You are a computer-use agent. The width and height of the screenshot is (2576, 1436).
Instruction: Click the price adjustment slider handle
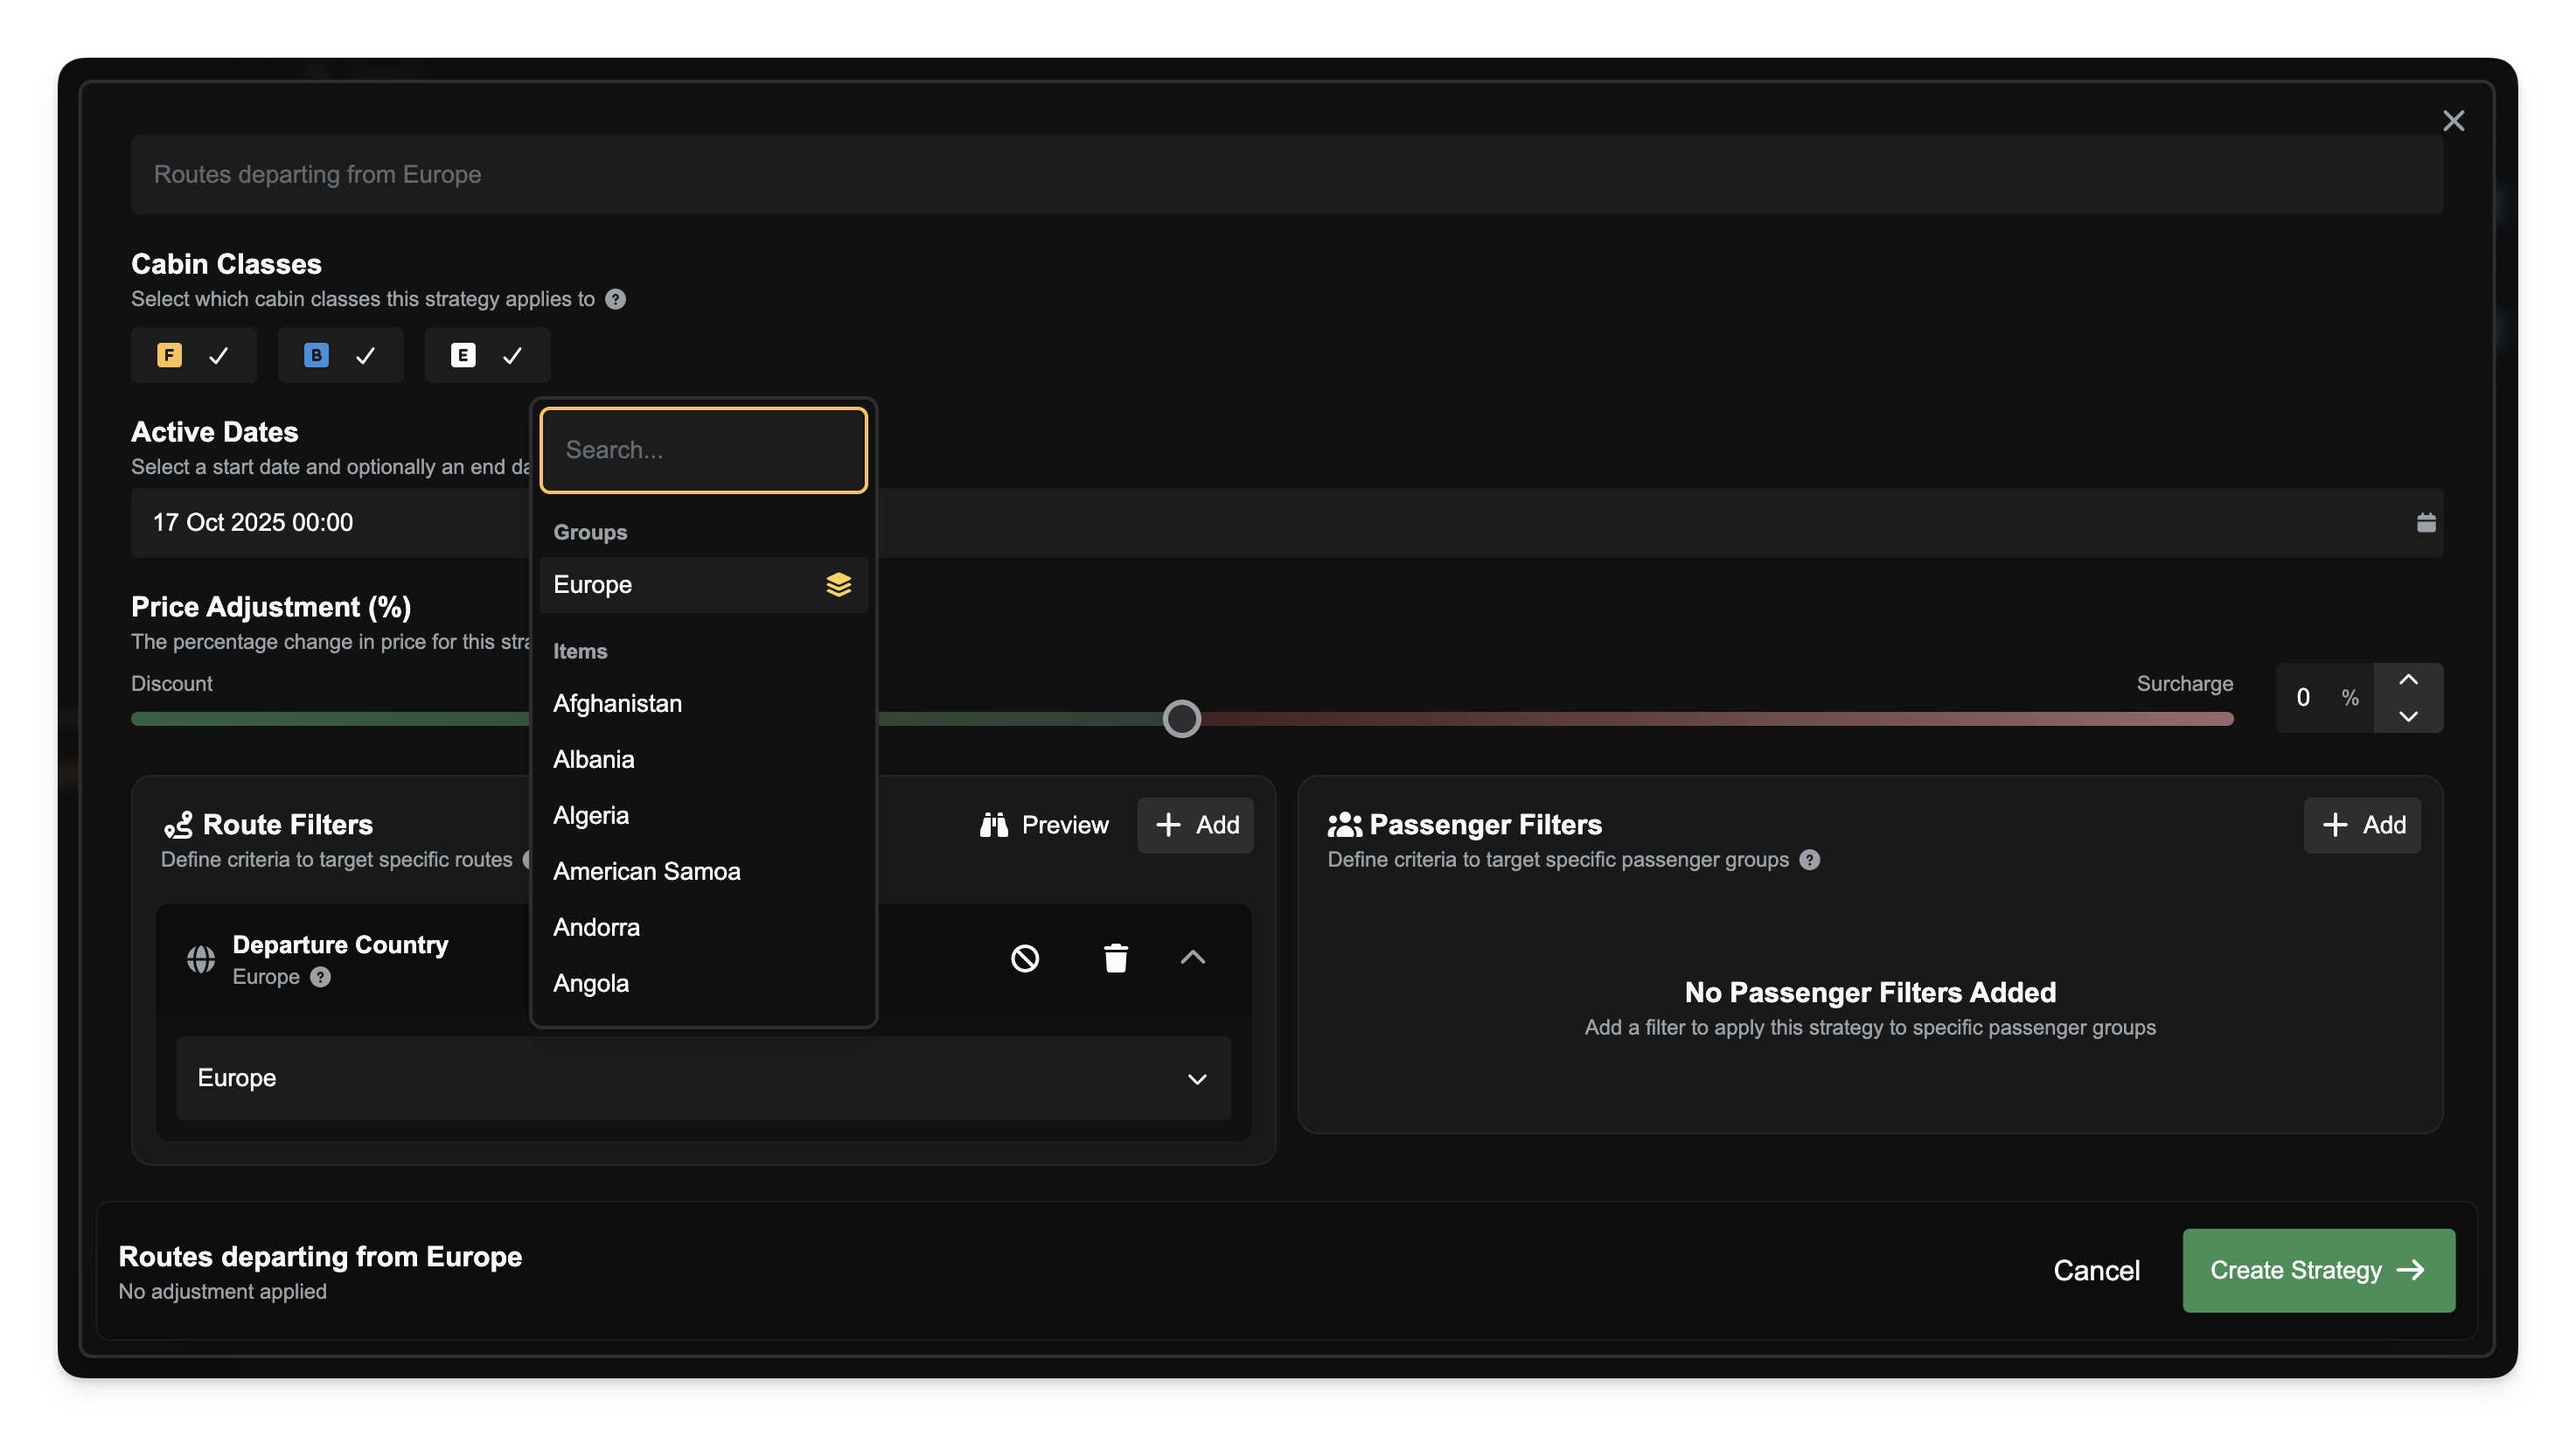pos(1181,718)
